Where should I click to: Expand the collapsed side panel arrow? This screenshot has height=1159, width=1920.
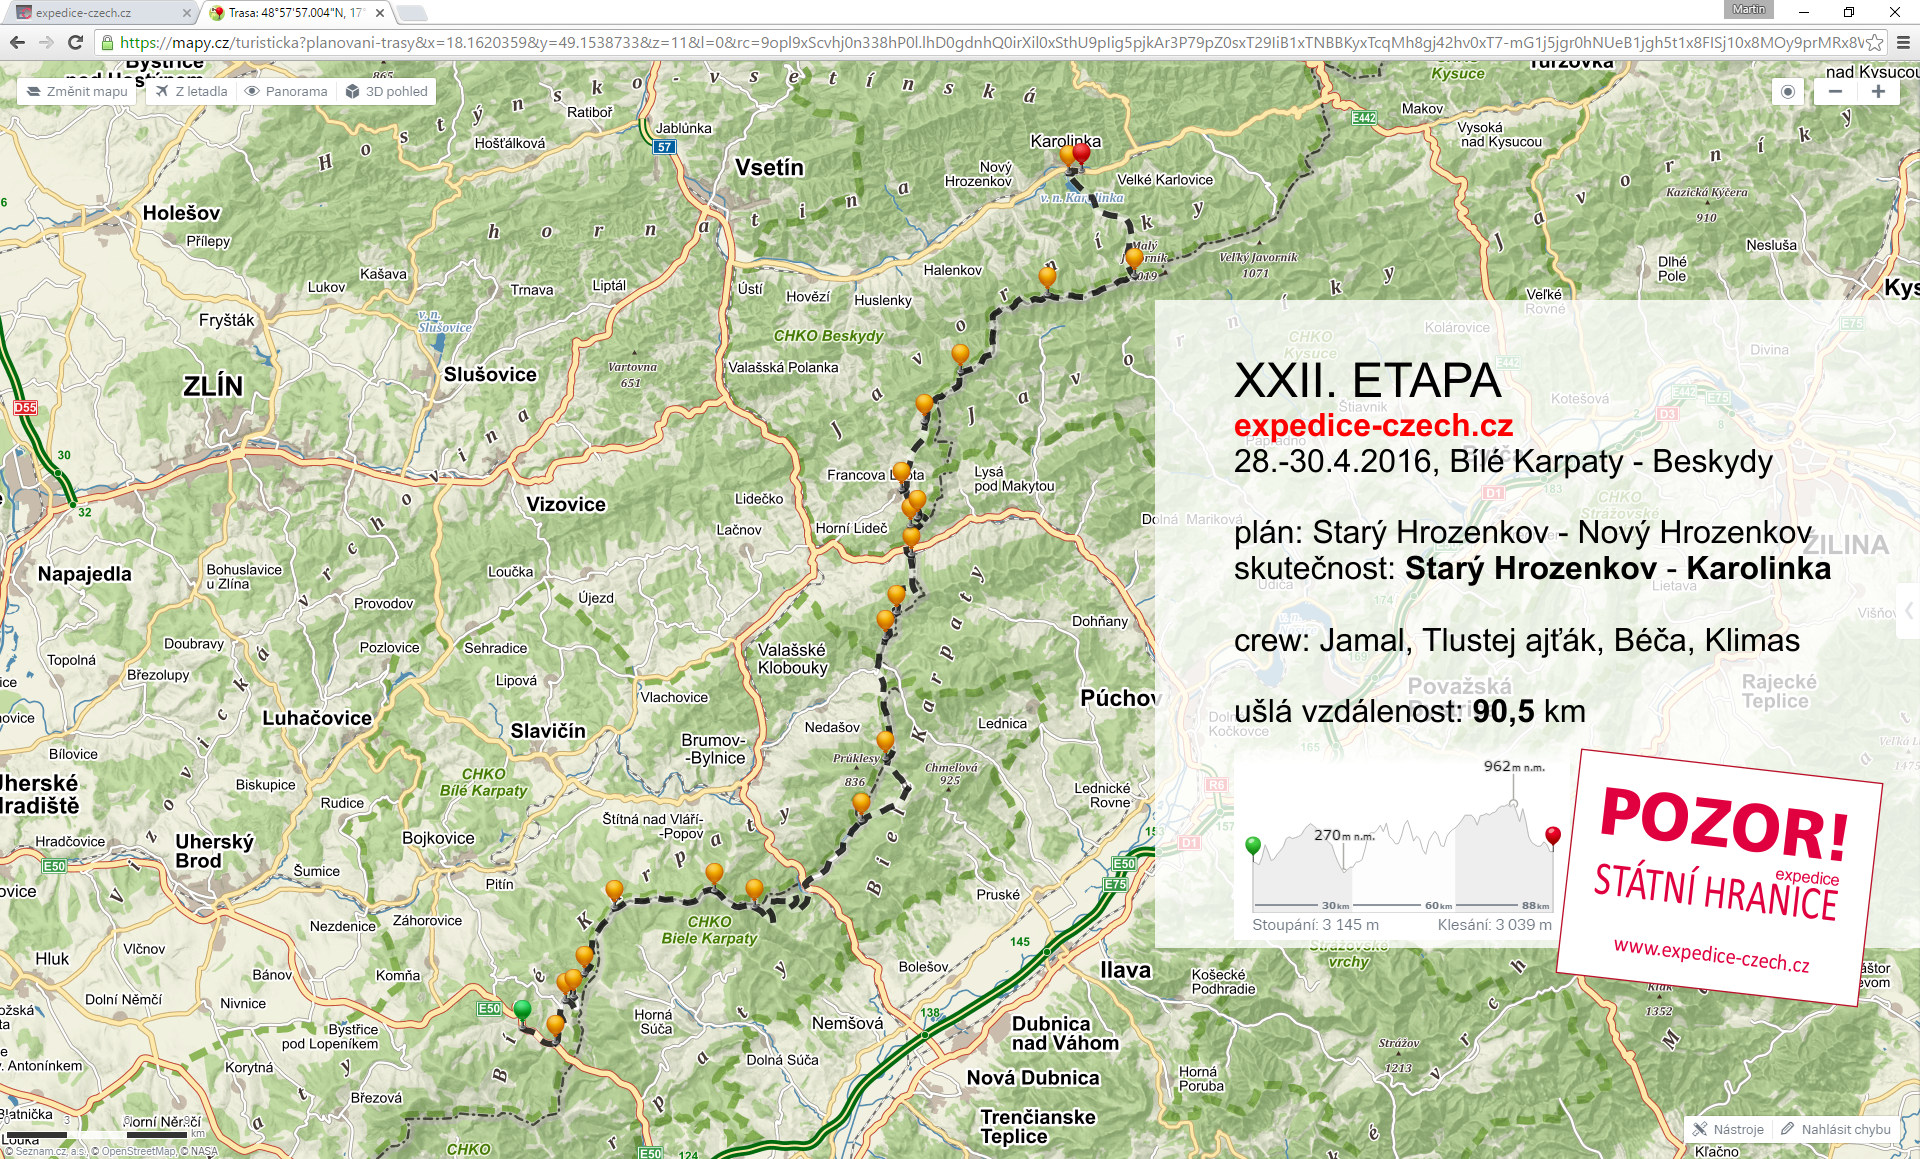pyautogui.click(x=1909, y=610)
